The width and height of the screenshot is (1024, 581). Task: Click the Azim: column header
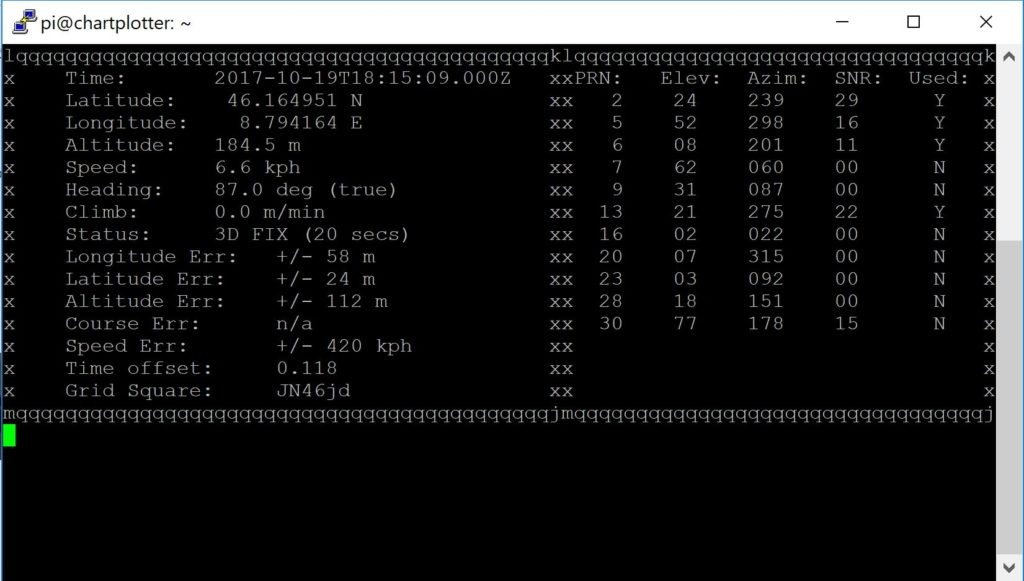click(x=777, y=78)
